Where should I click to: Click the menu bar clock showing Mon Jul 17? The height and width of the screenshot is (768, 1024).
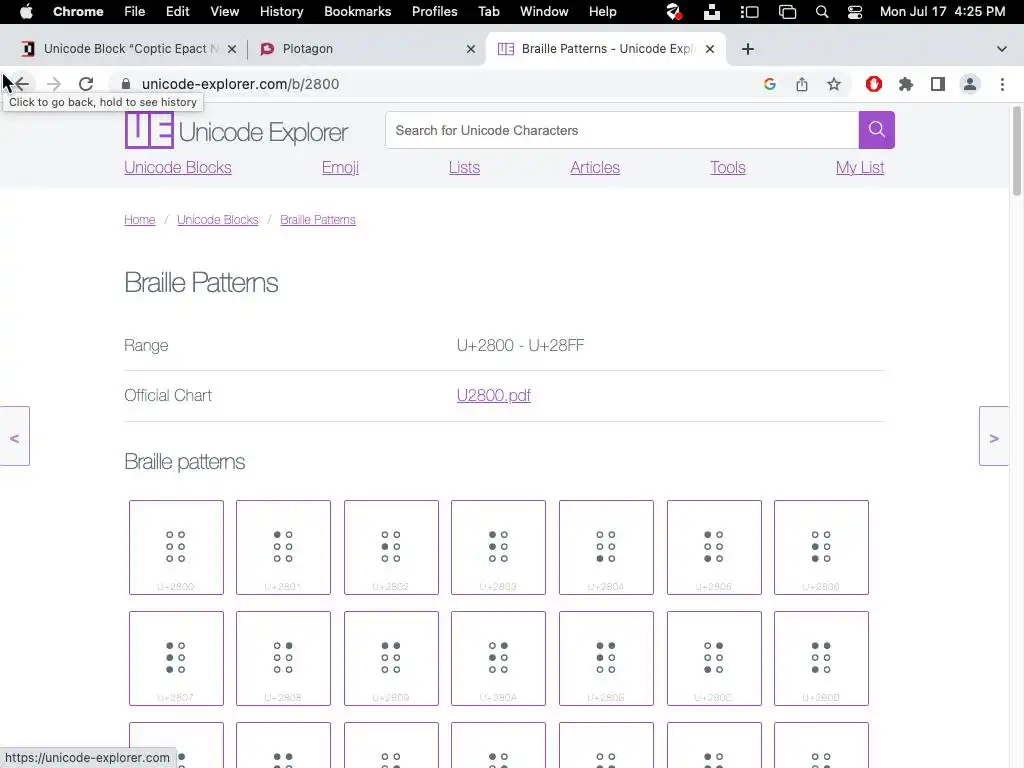tap(942, 11)
